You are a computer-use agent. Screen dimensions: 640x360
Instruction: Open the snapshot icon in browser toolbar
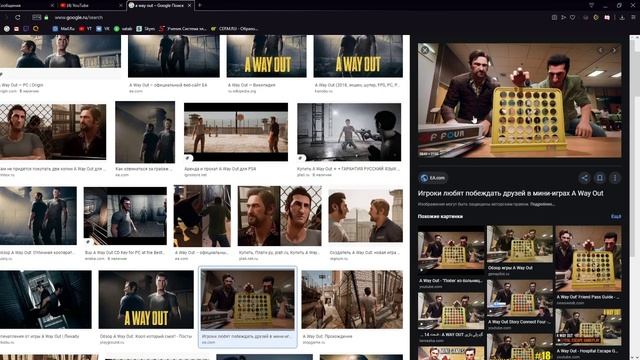tap(554, 18)
